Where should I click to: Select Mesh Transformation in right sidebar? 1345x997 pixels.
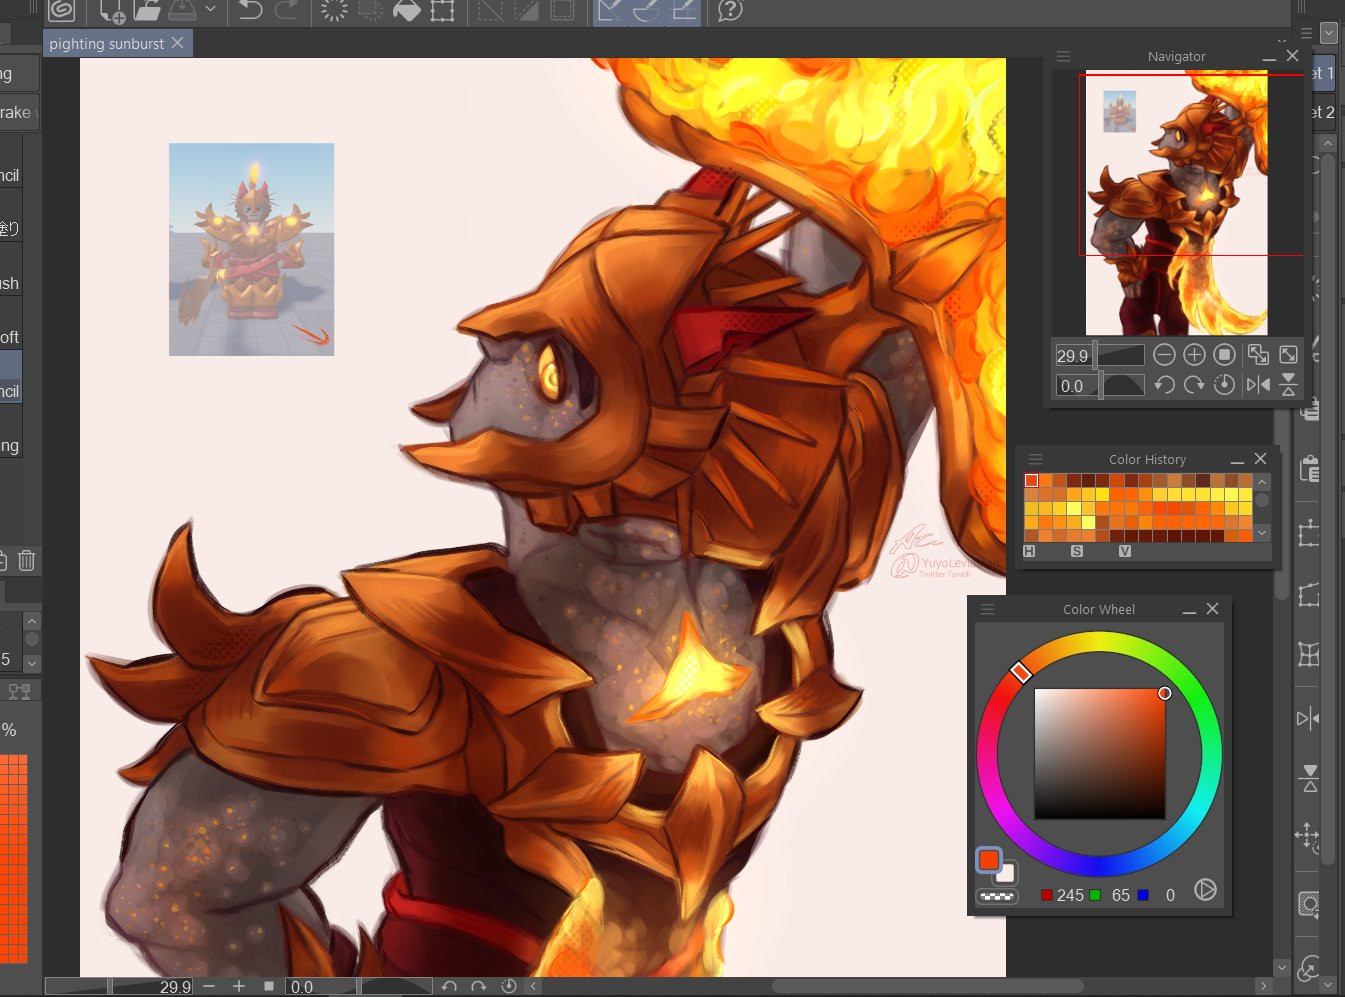(x=1308, y=655)
